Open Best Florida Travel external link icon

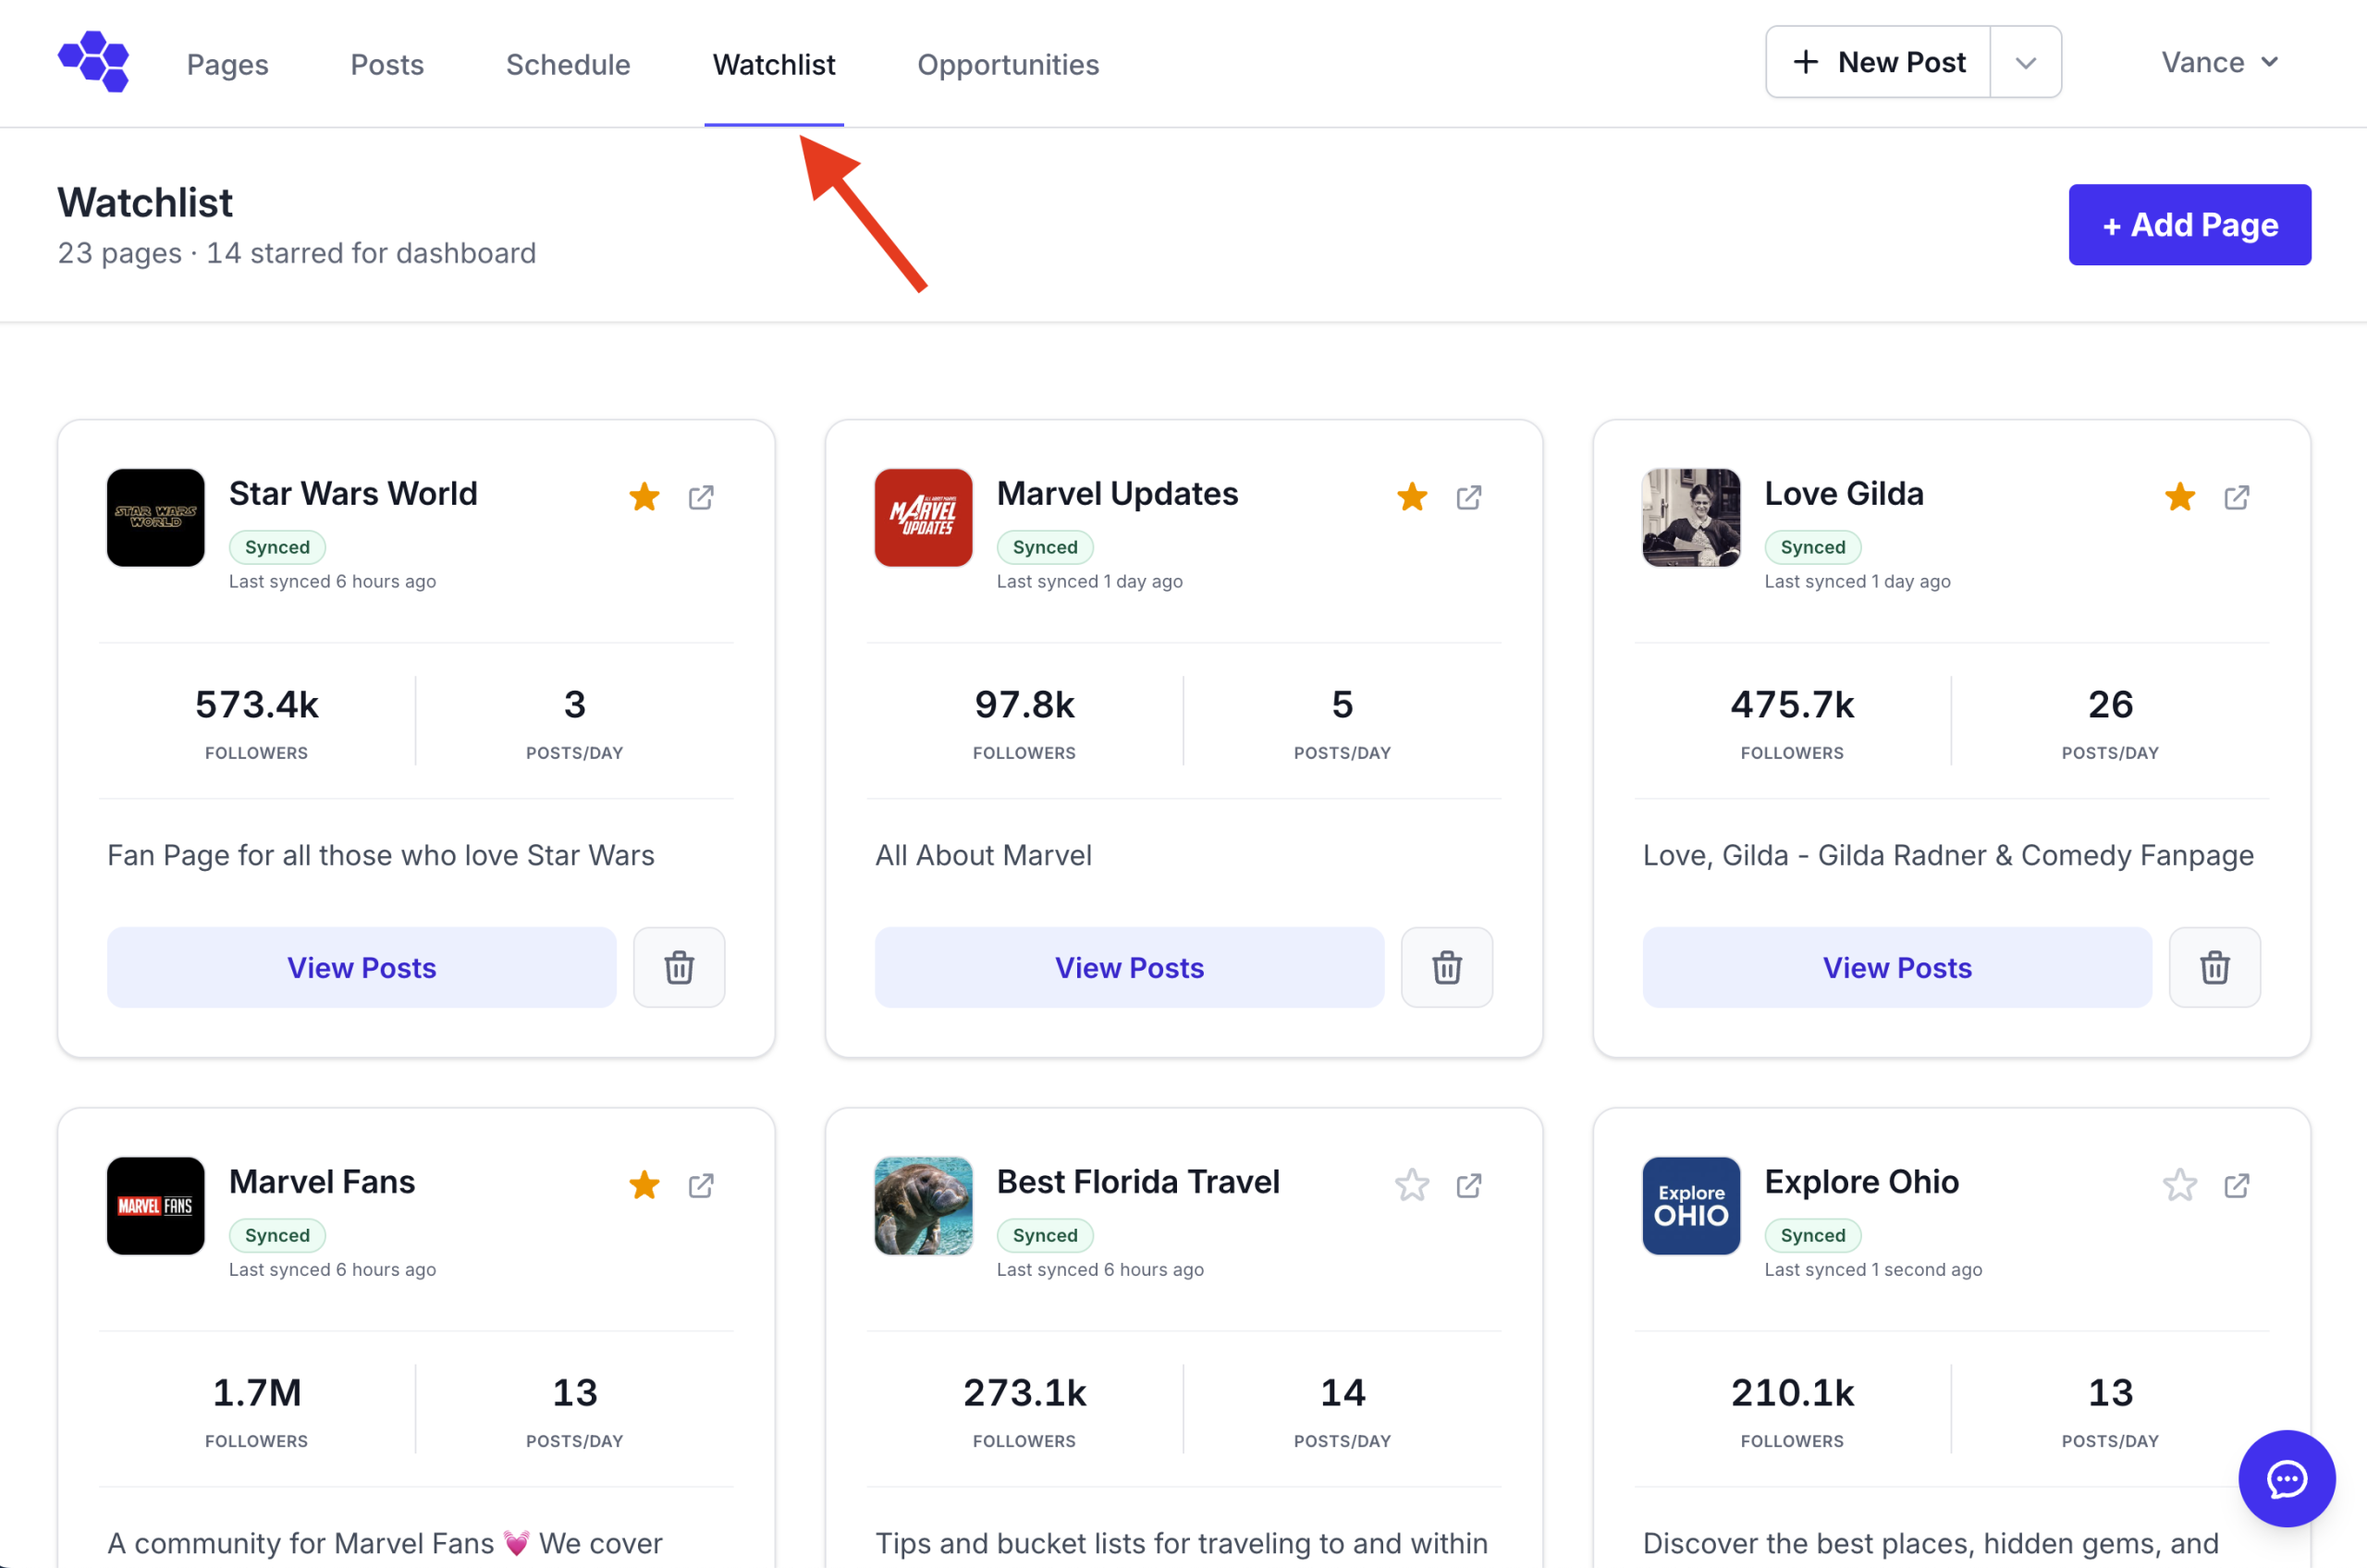1469,1185
